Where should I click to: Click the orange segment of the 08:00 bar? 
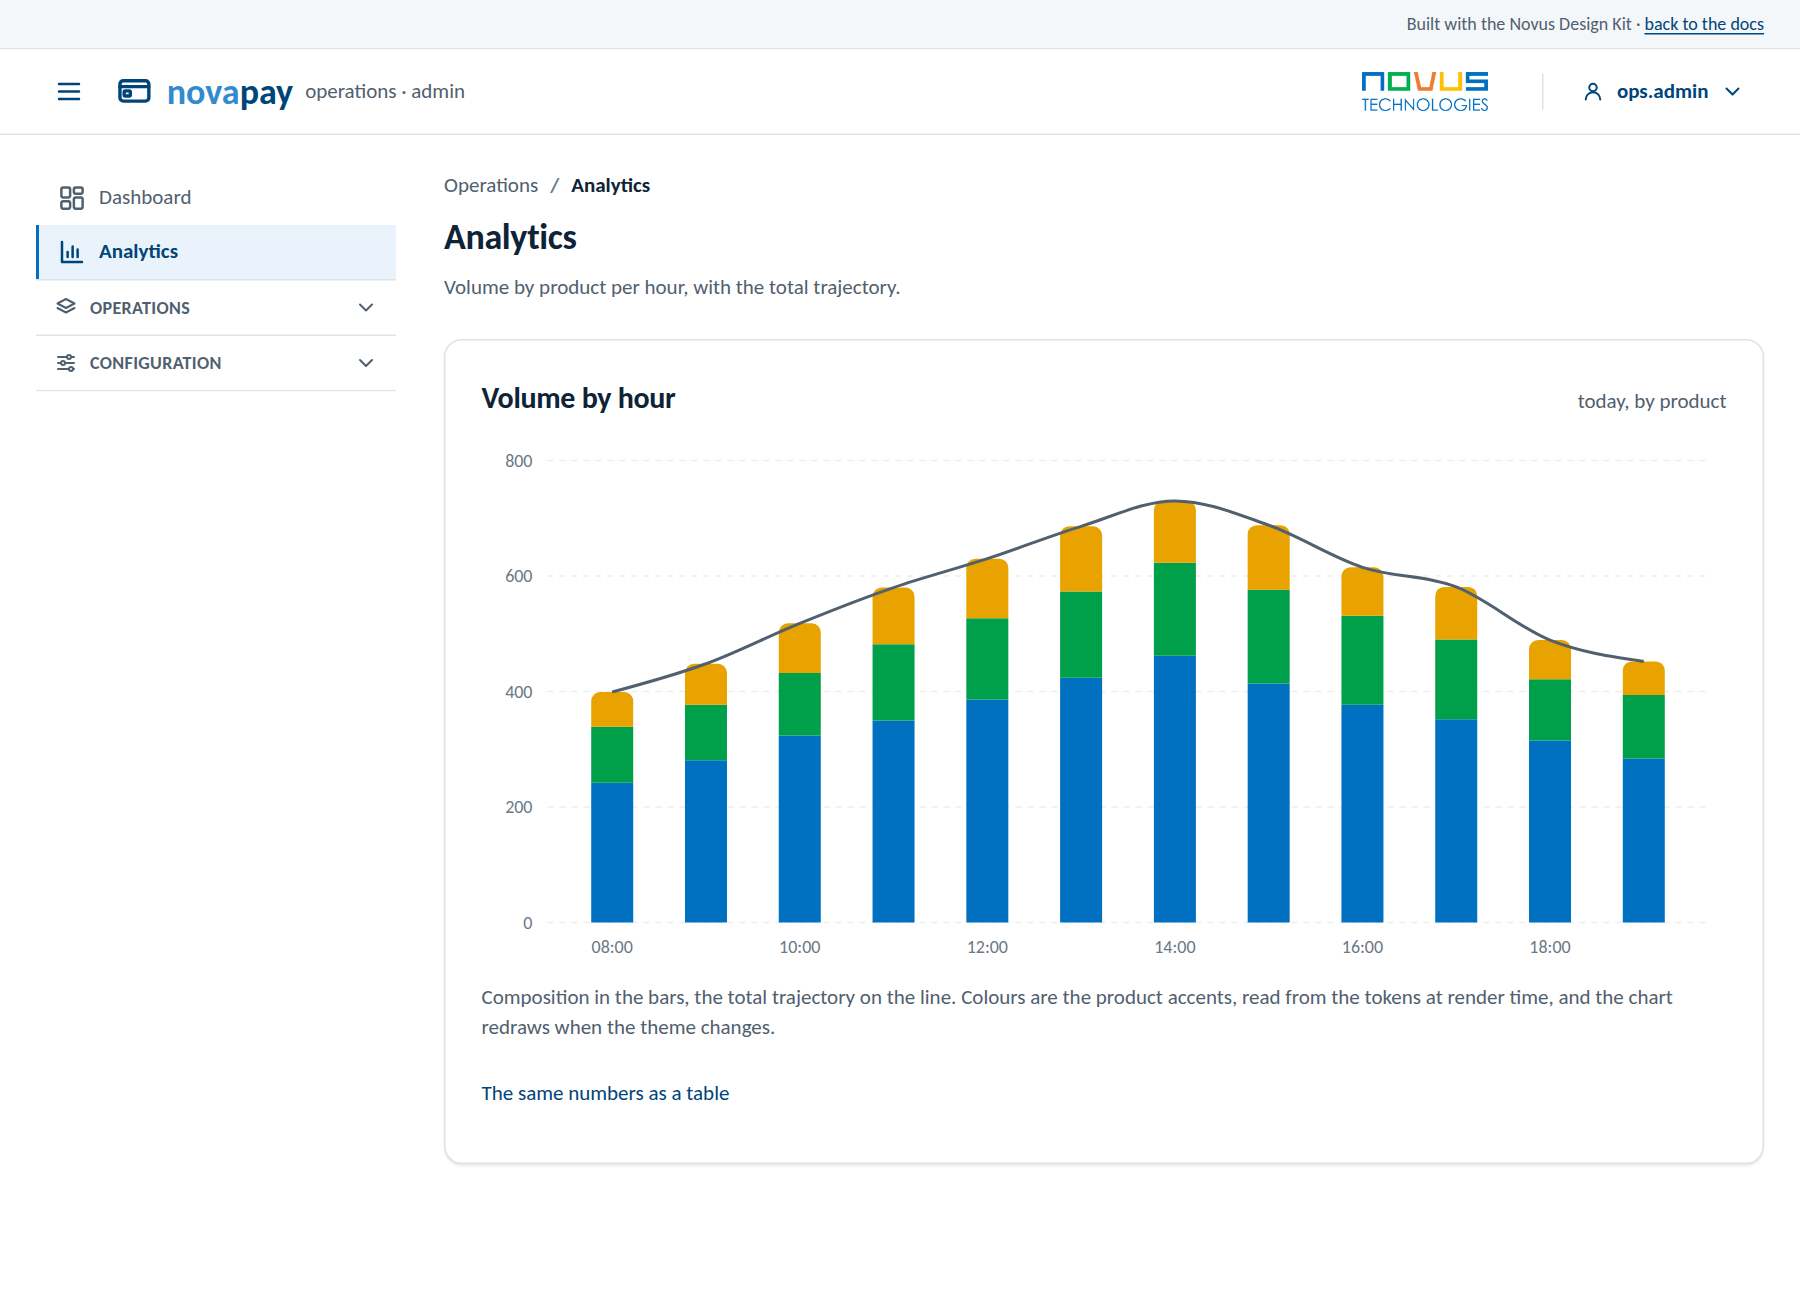pyautogui.click(x=612, y=710)
